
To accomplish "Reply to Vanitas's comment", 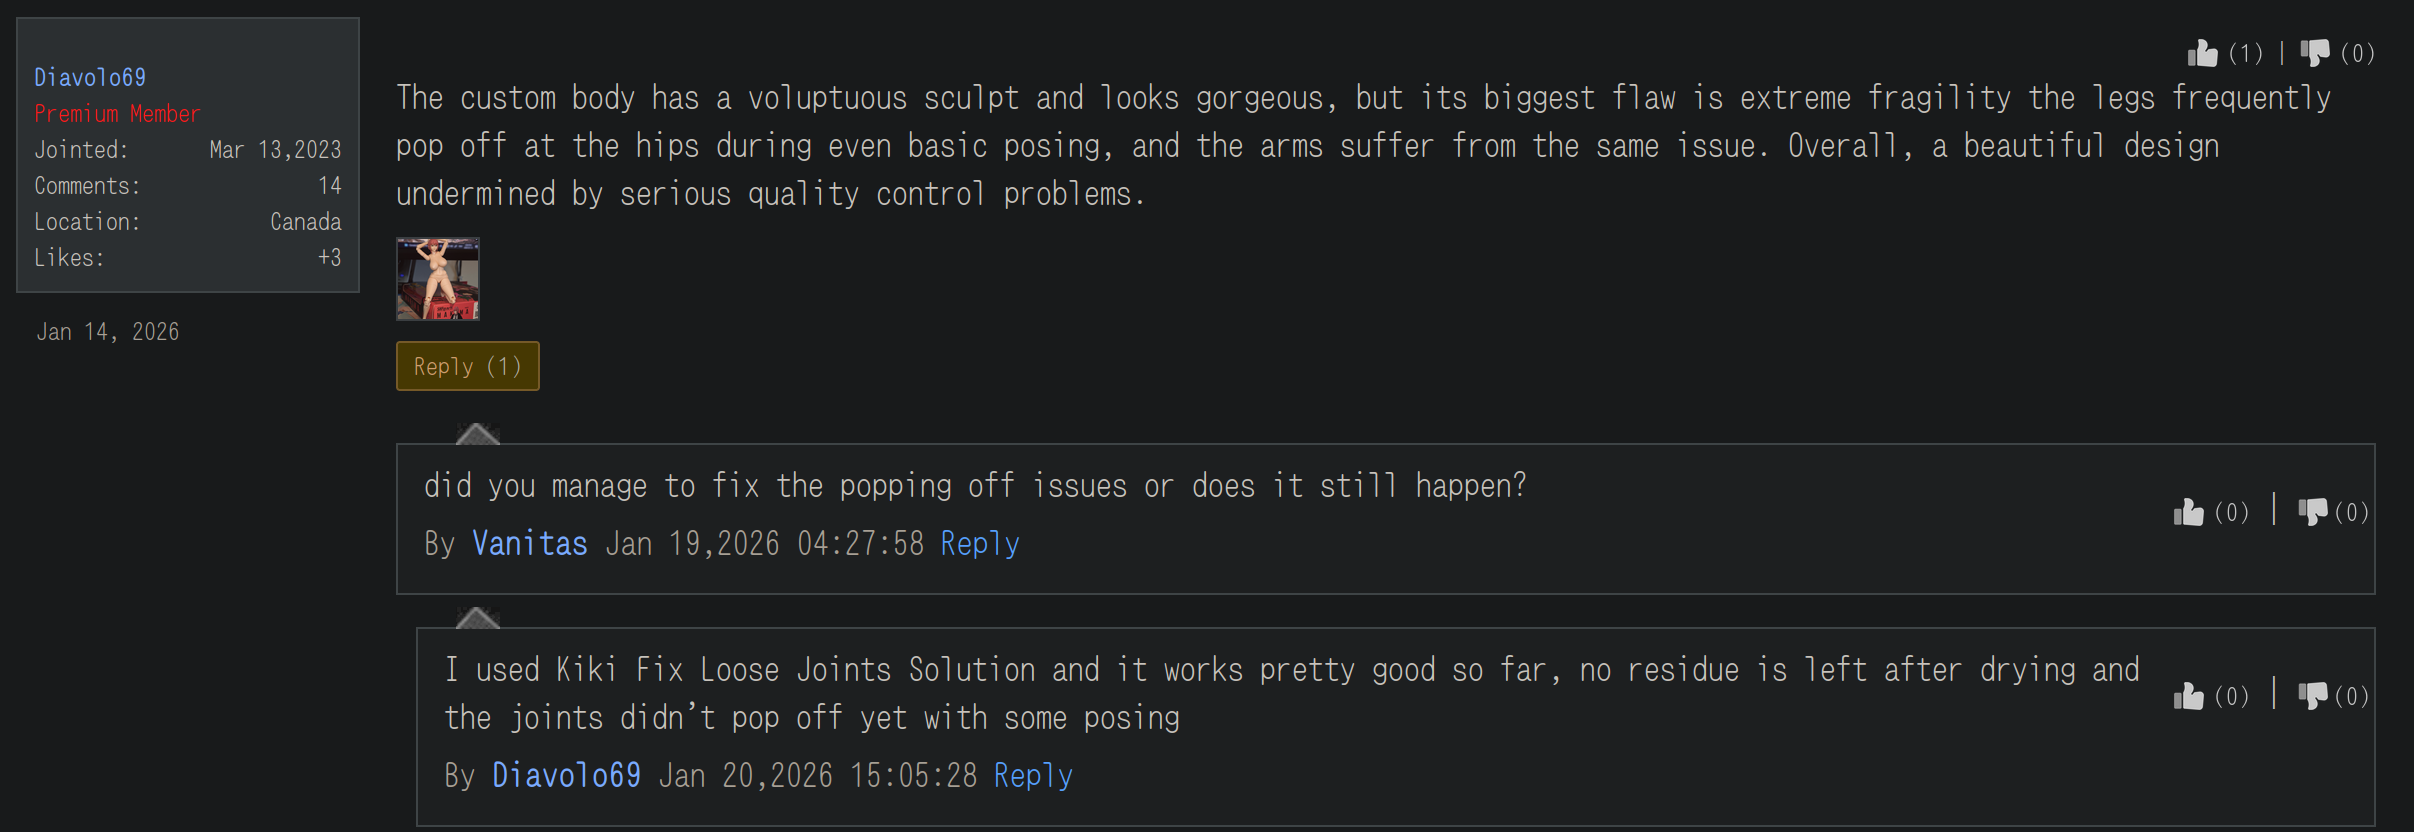I will tap(980, 543).
